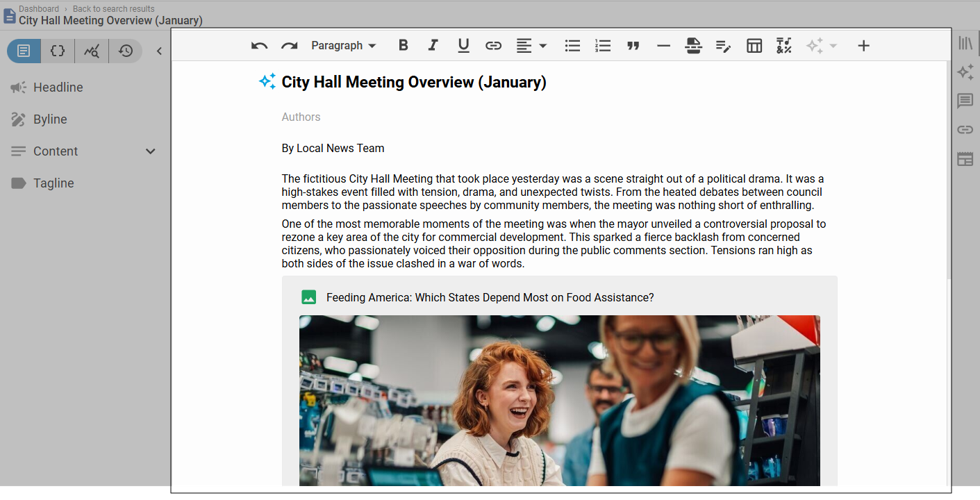
Task: Click the editor vertical scrollbar
Action: tap(949, 169)
